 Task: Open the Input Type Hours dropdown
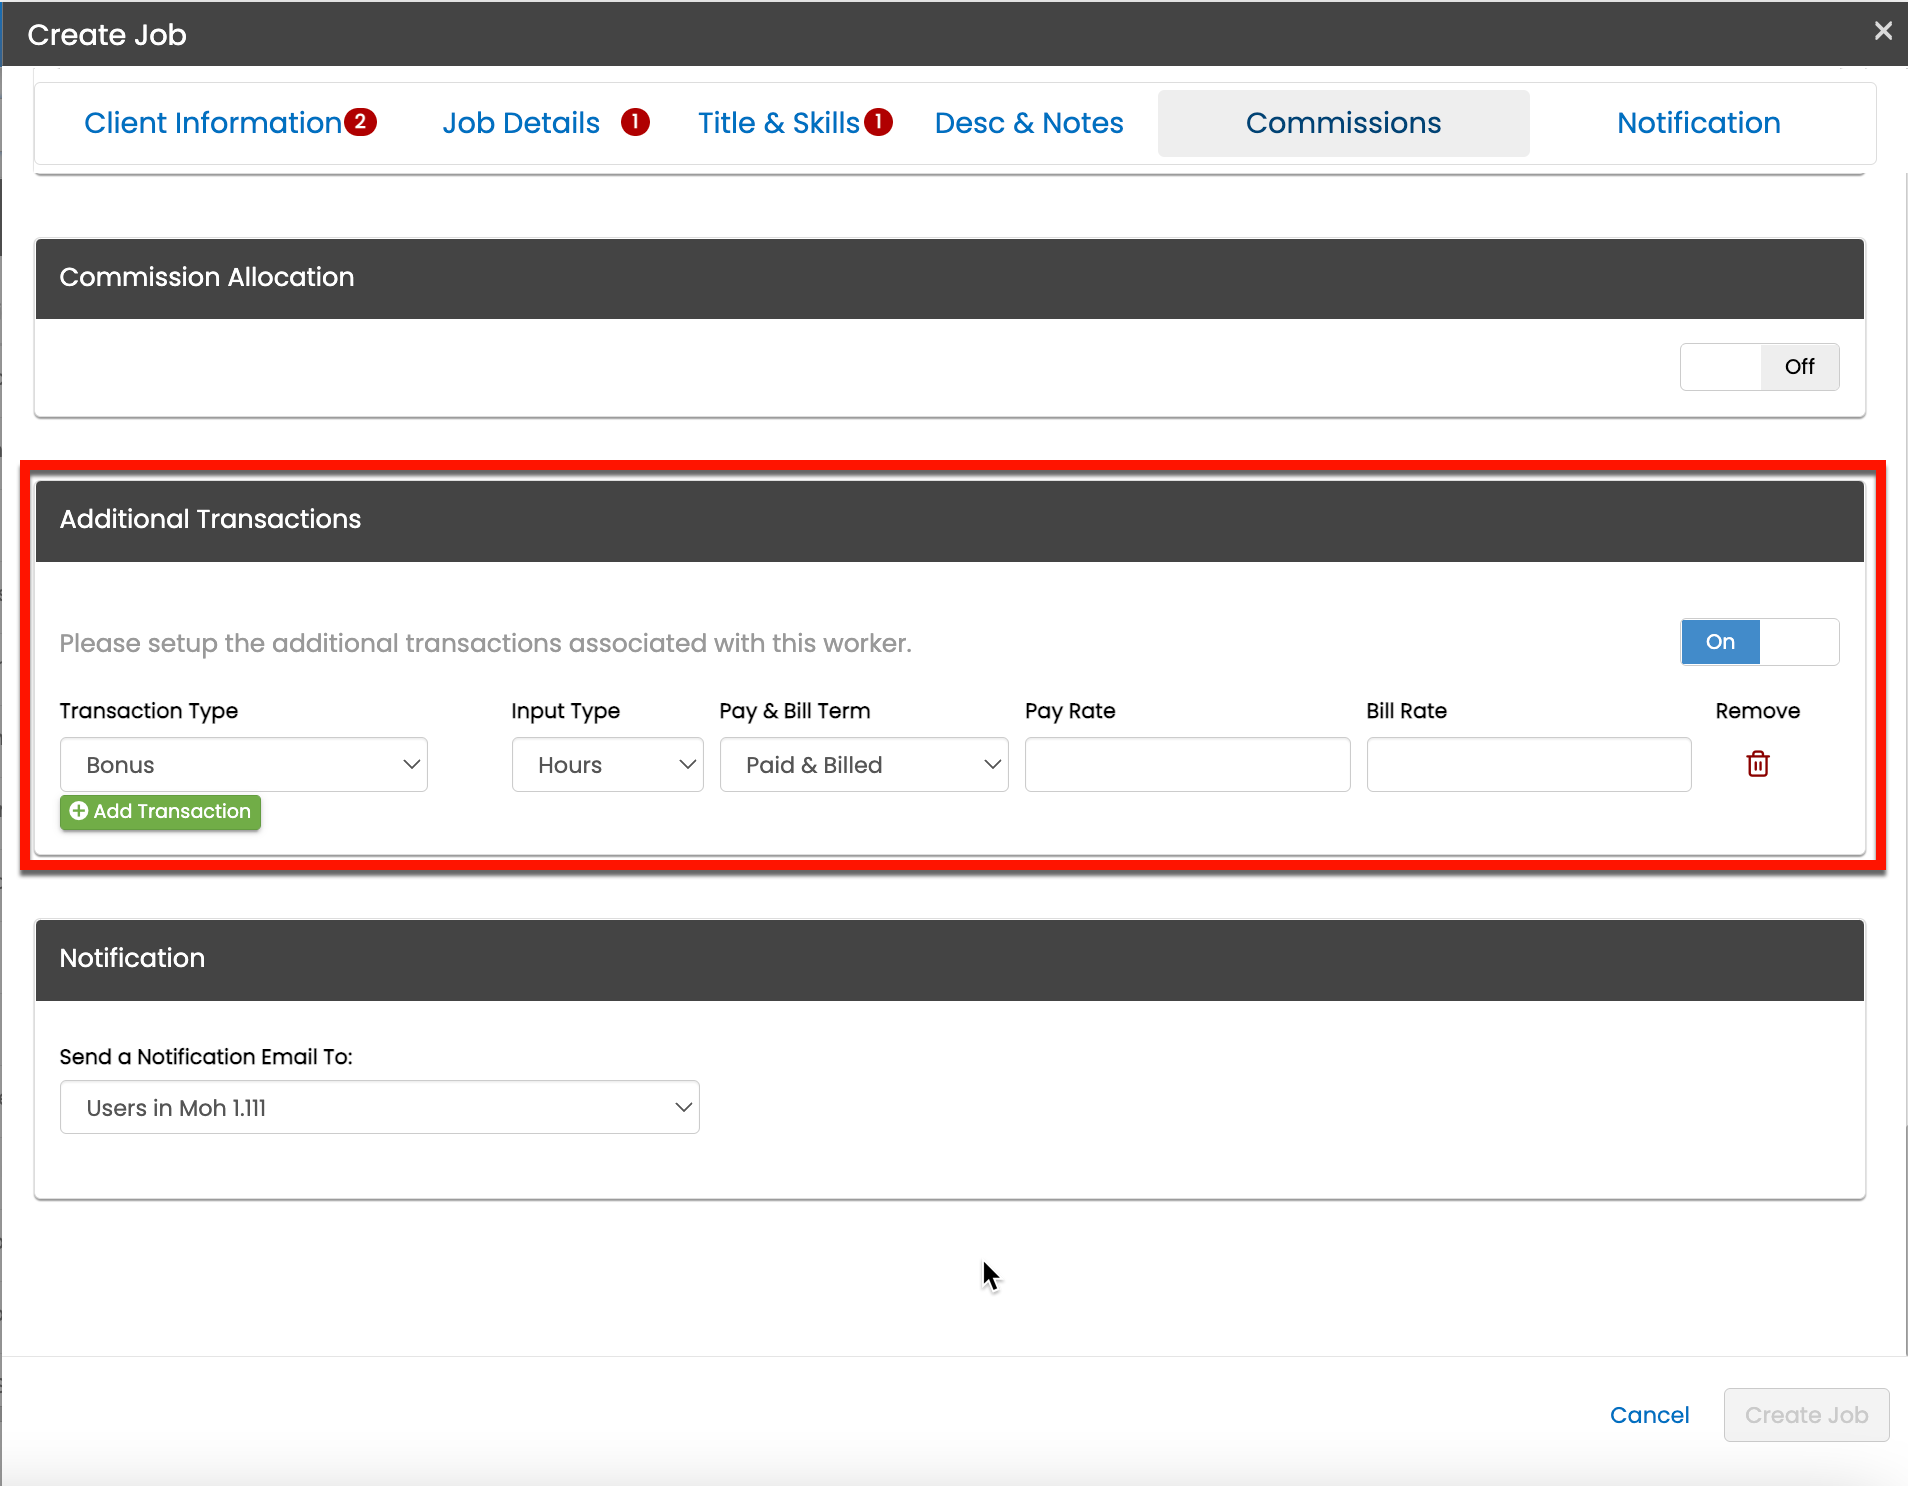click(608, 765)
